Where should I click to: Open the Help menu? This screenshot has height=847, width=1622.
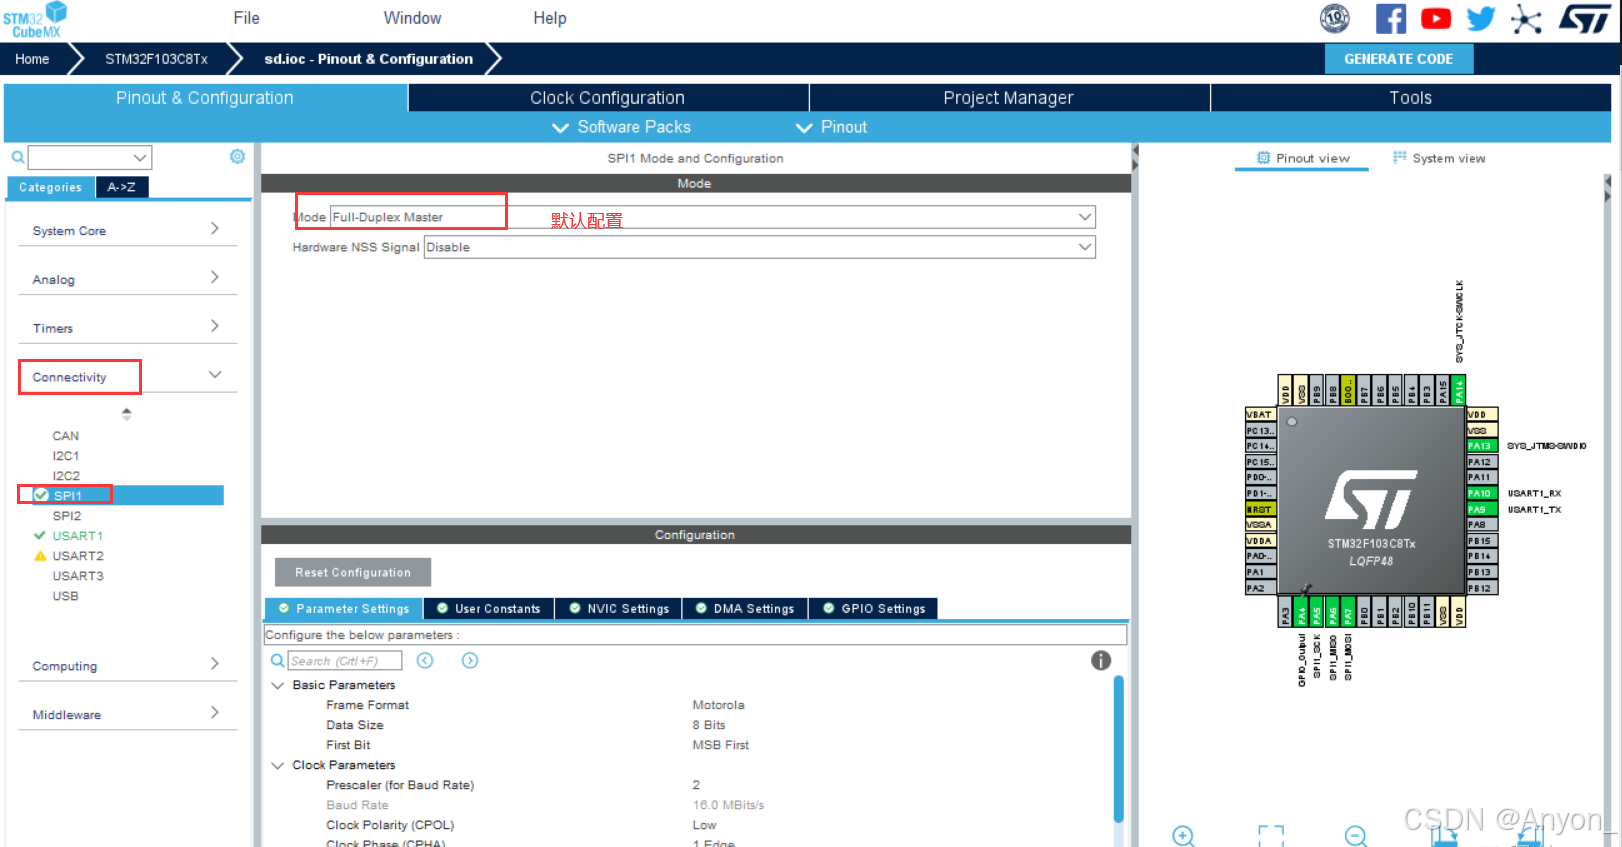(x=550, y=18)
